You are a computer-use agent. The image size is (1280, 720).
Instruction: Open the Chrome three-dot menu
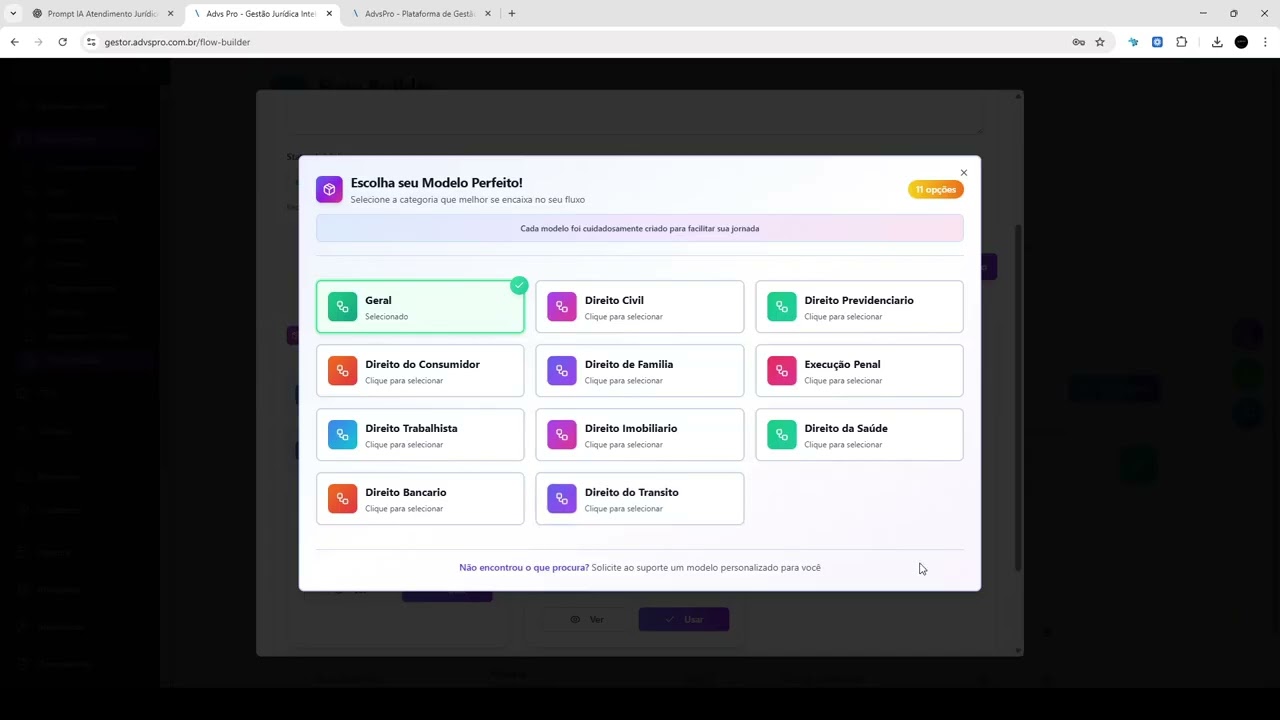click(x=1265, y=42)
